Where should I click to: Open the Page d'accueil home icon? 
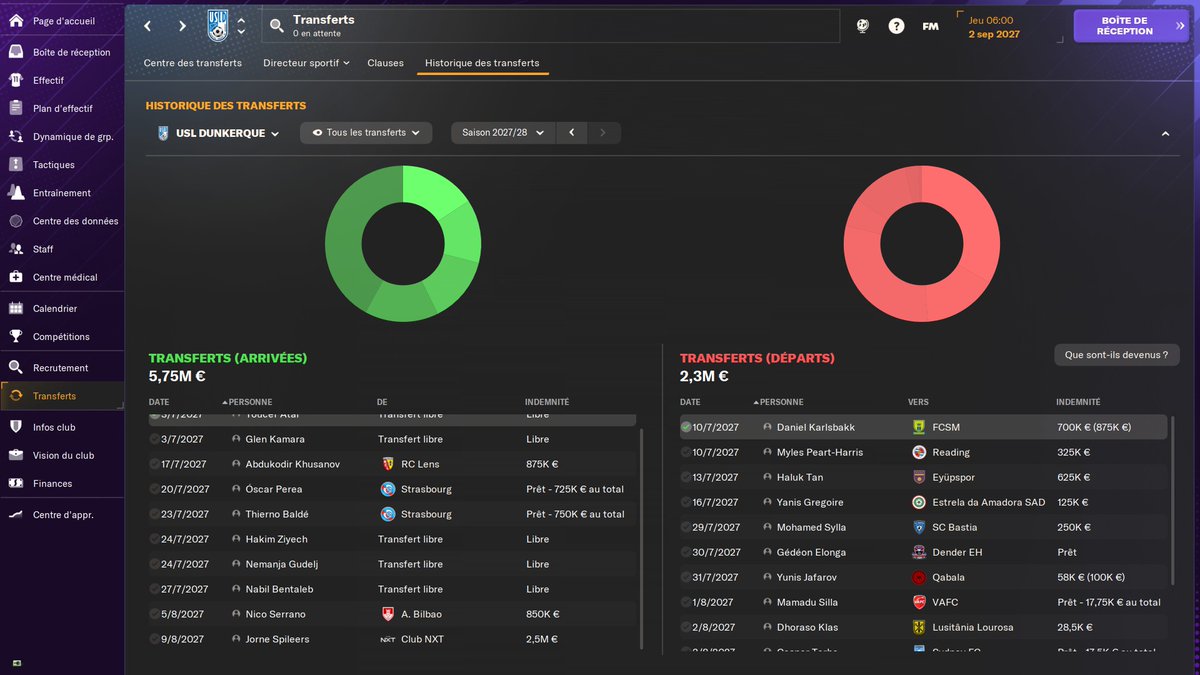point(16,20)
